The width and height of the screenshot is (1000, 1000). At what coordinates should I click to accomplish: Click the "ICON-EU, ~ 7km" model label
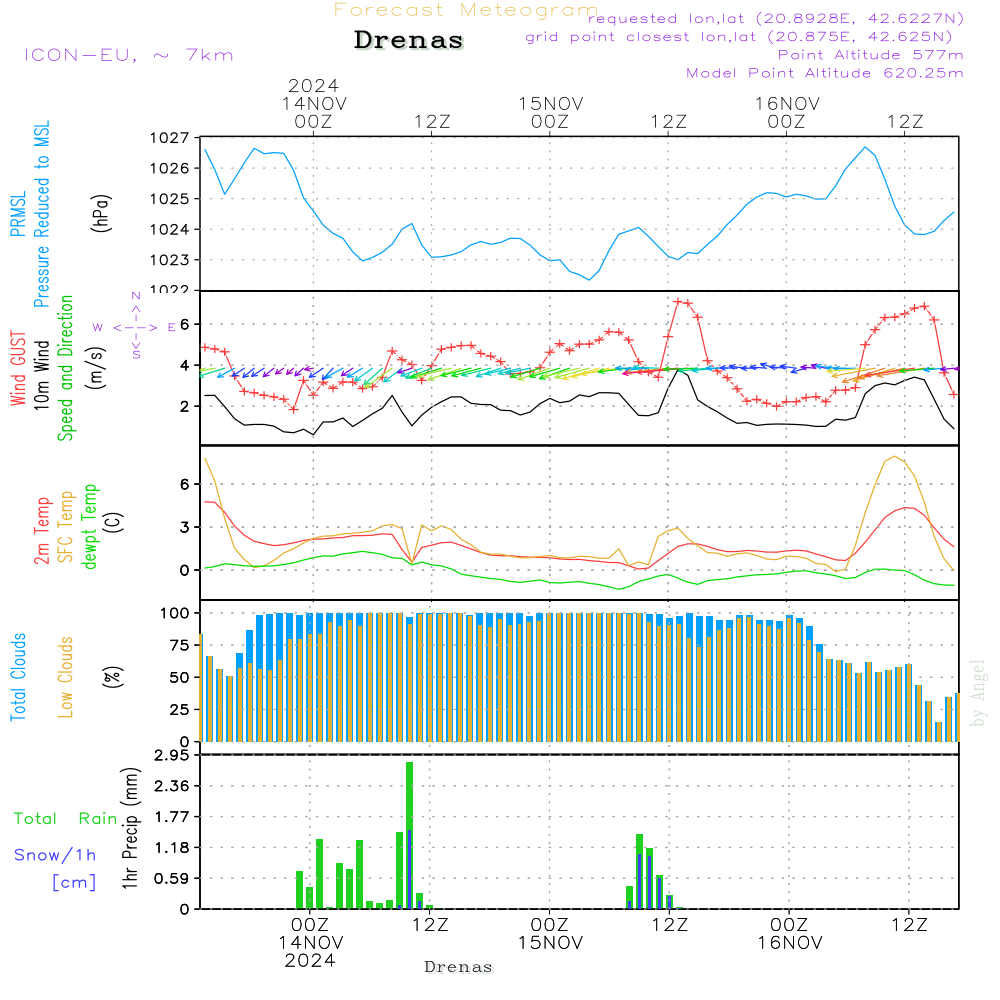point(129,55)
